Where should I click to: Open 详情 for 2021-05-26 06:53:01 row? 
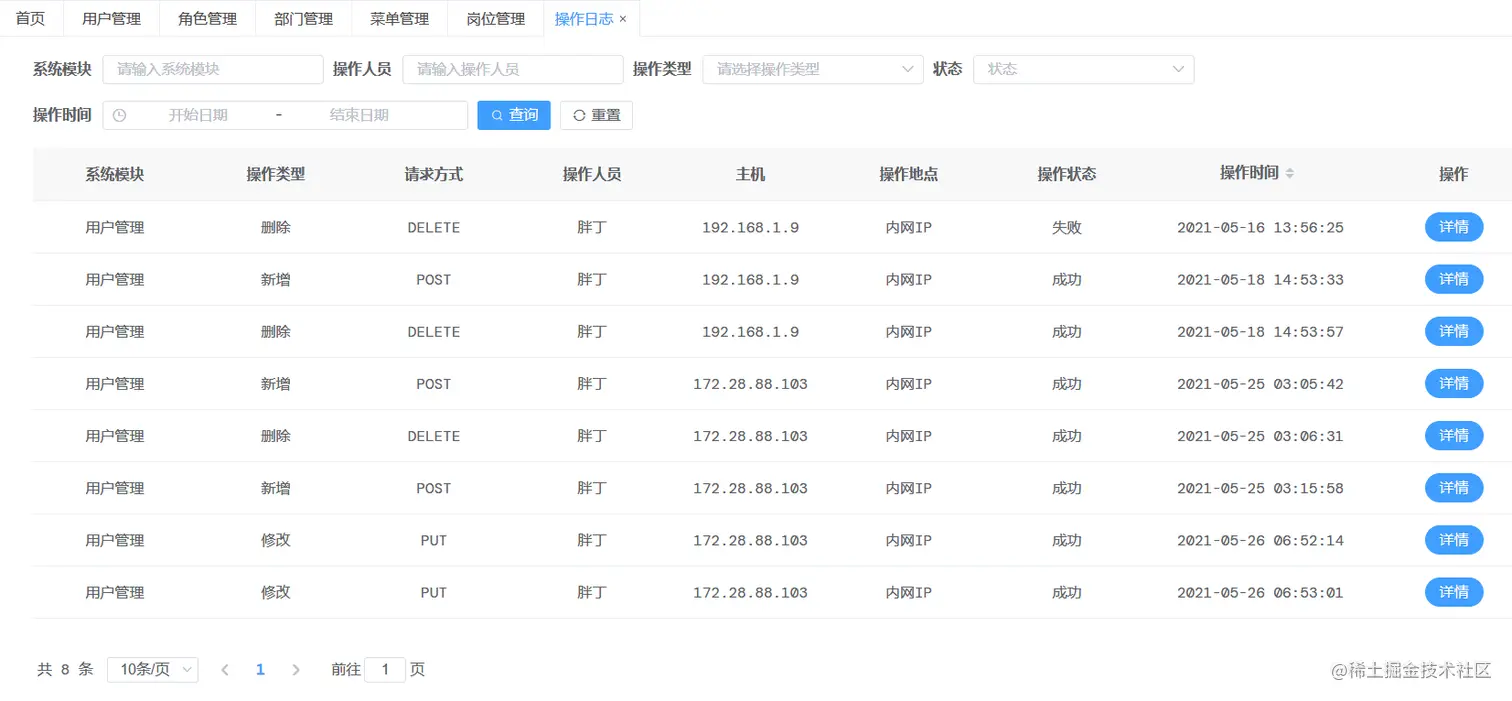[1454, 592]
